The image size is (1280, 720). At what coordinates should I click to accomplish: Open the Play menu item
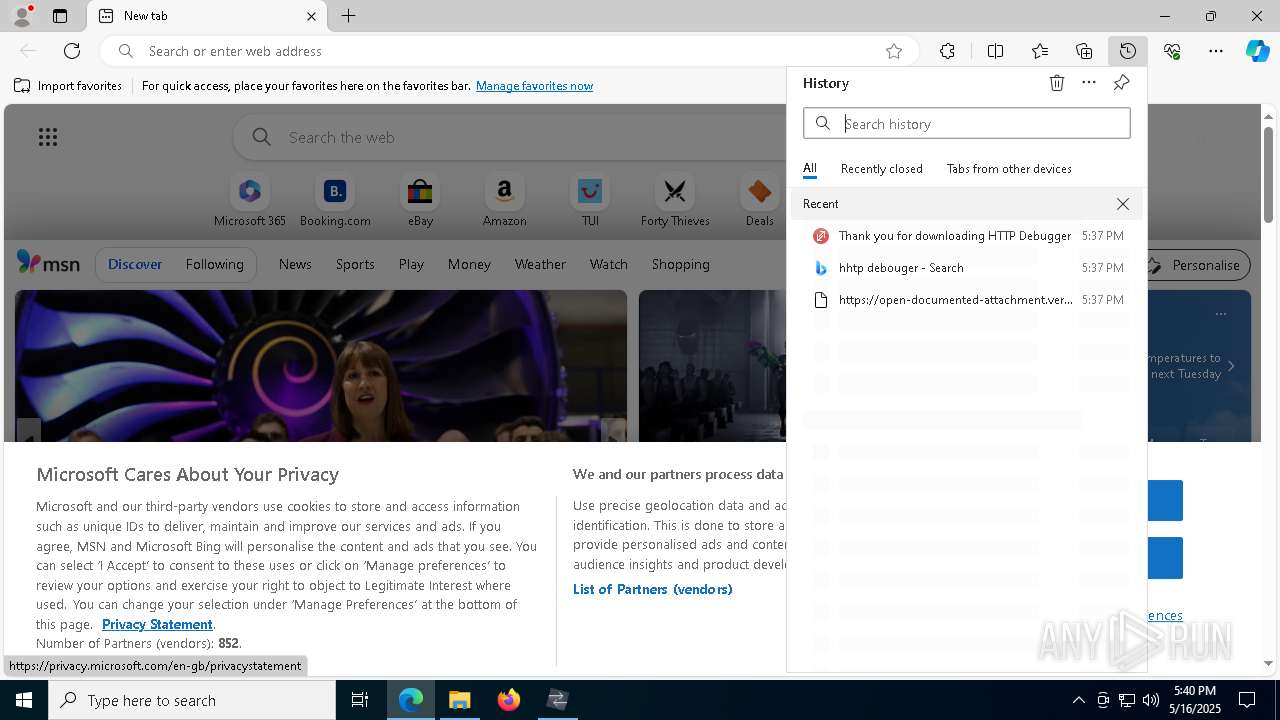[x=411, y=264]
